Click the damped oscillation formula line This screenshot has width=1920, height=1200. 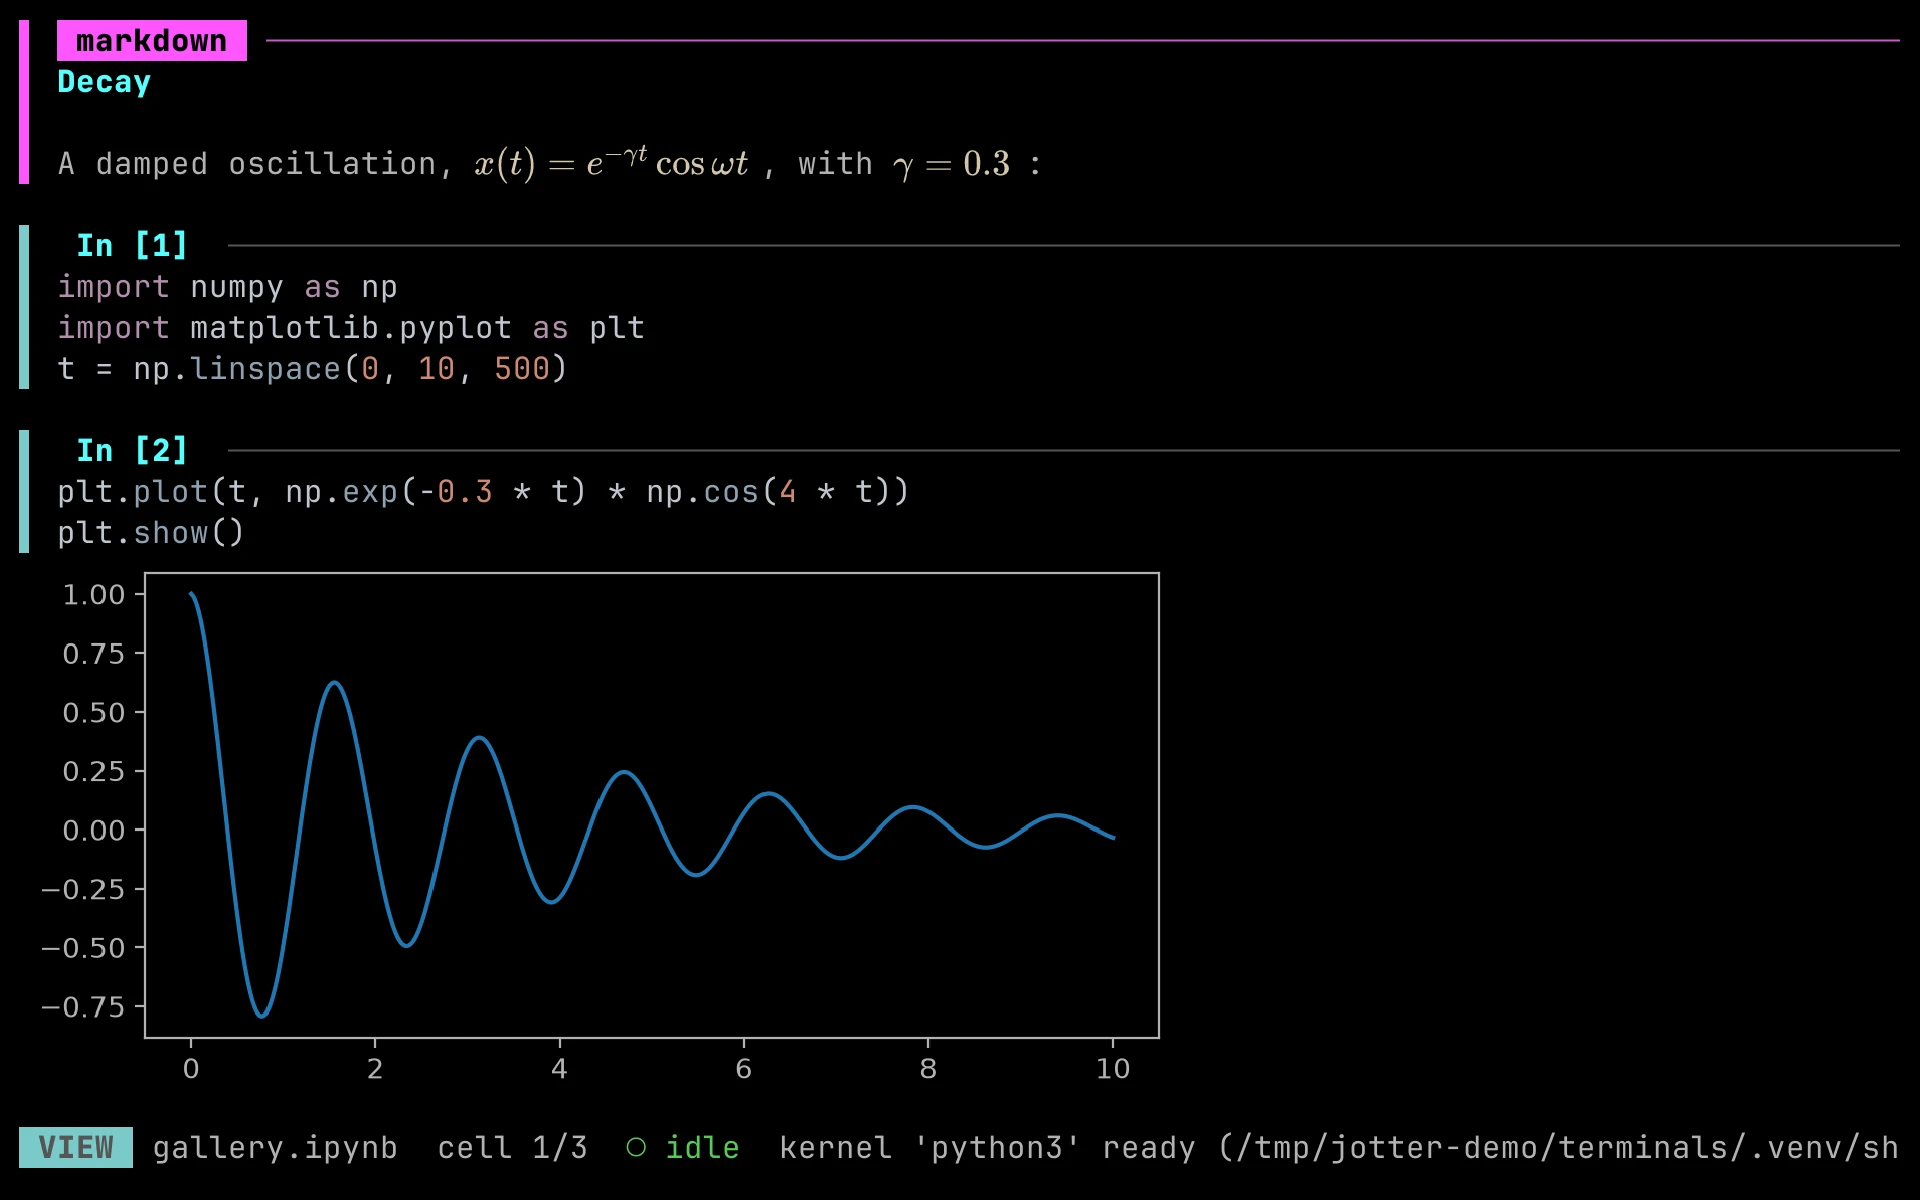[549, 163]
